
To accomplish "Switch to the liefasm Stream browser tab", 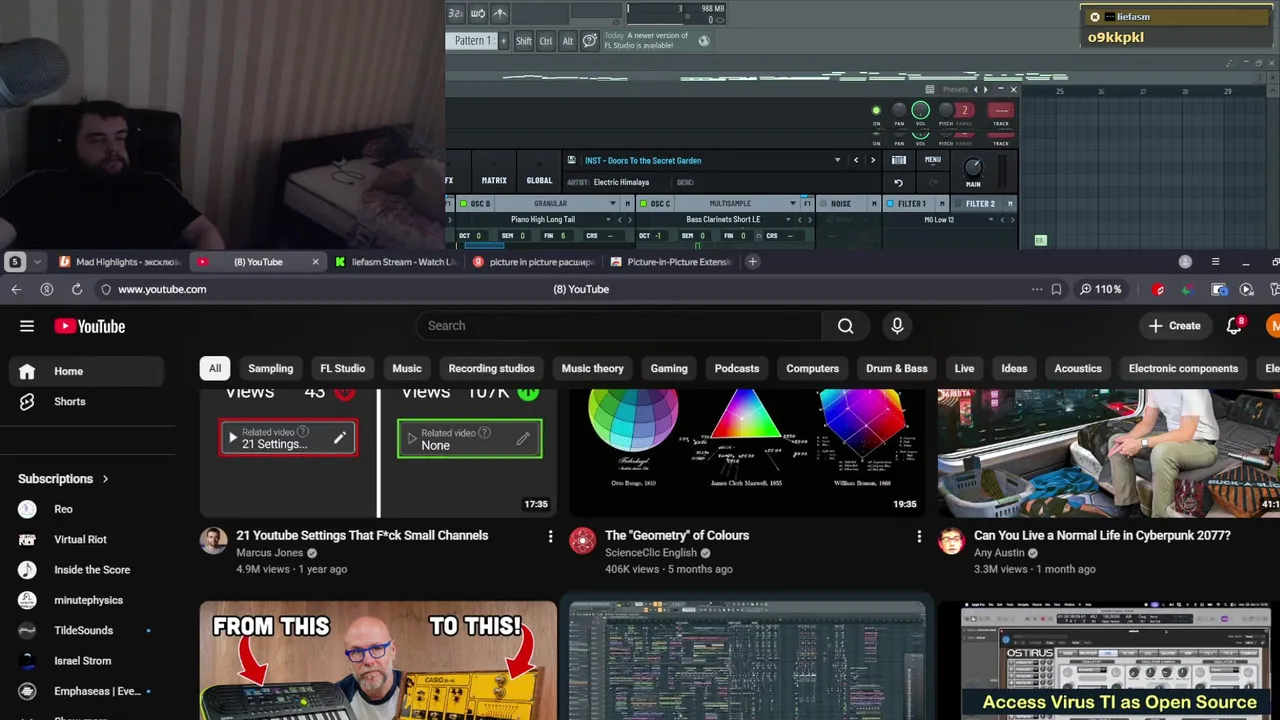I will tap(396, 262).
